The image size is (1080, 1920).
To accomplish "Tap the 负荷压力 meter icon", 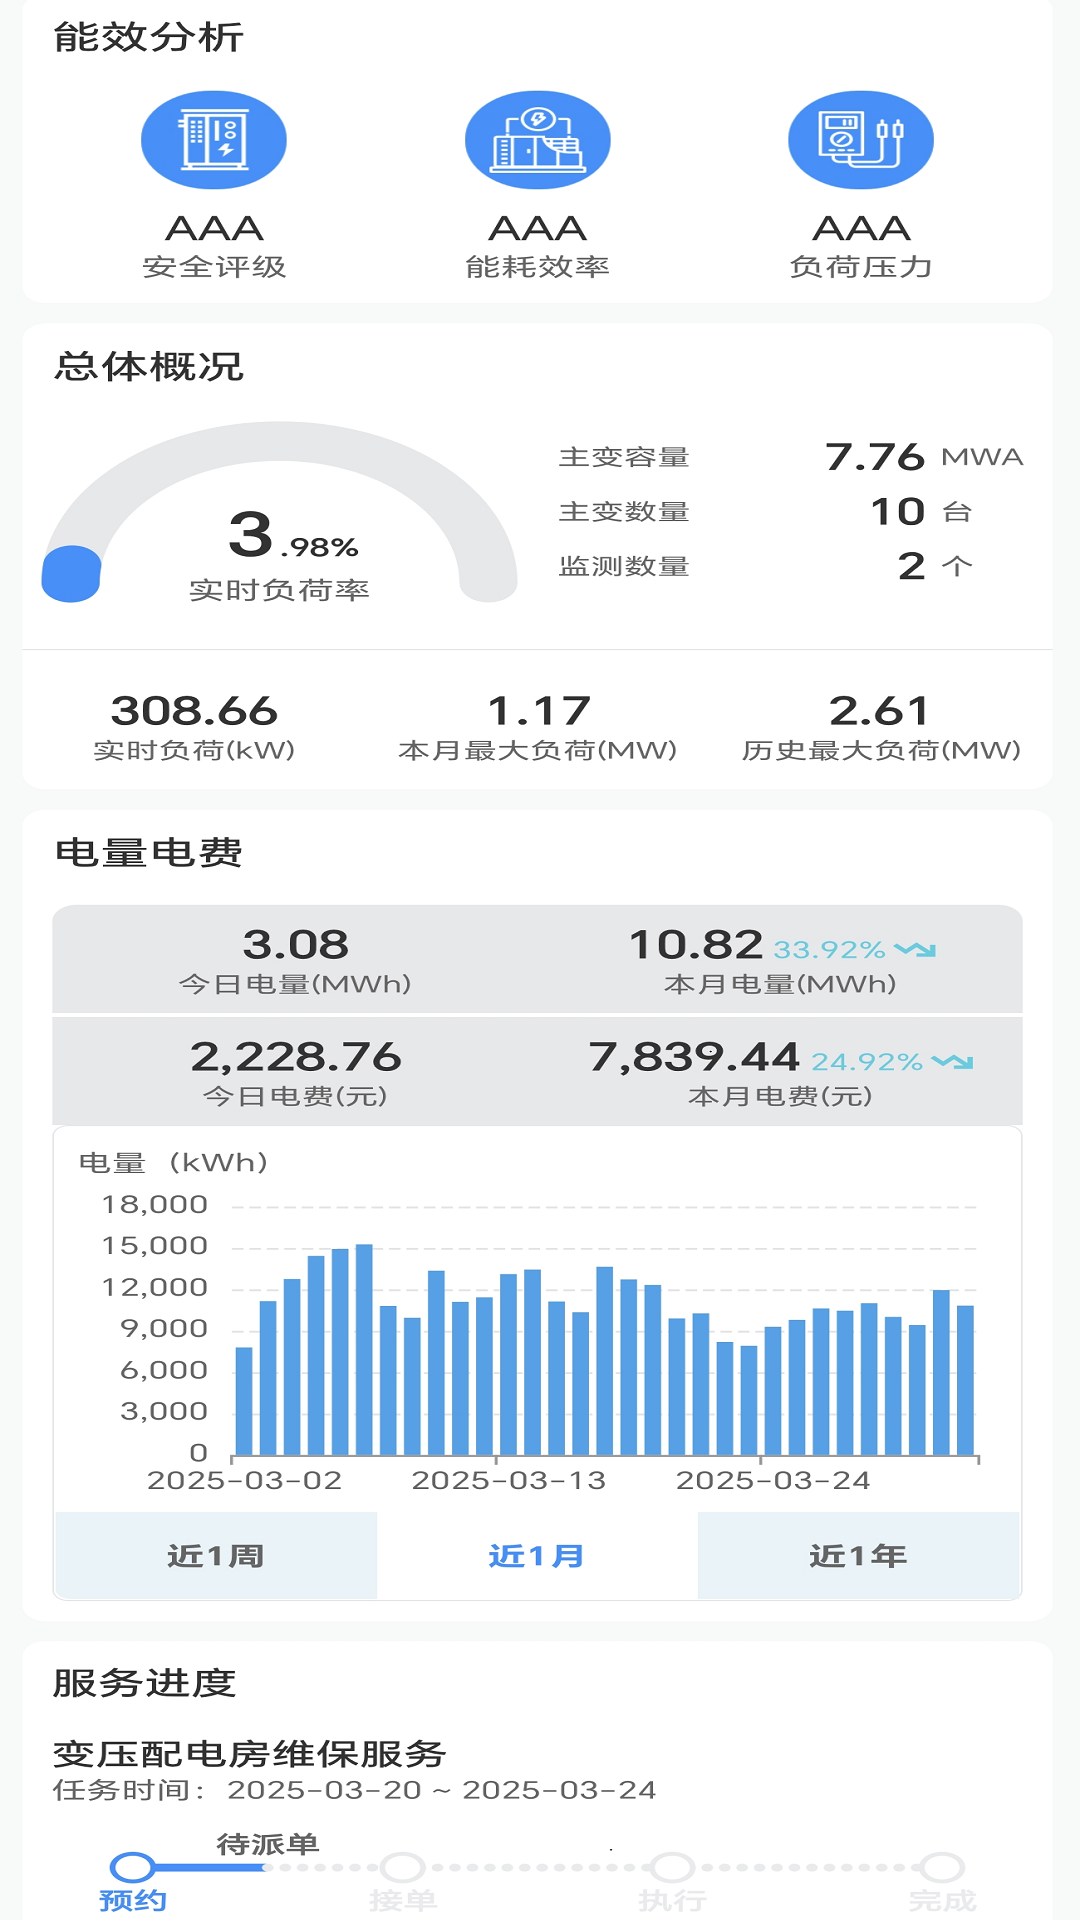I will pos(860,140).
